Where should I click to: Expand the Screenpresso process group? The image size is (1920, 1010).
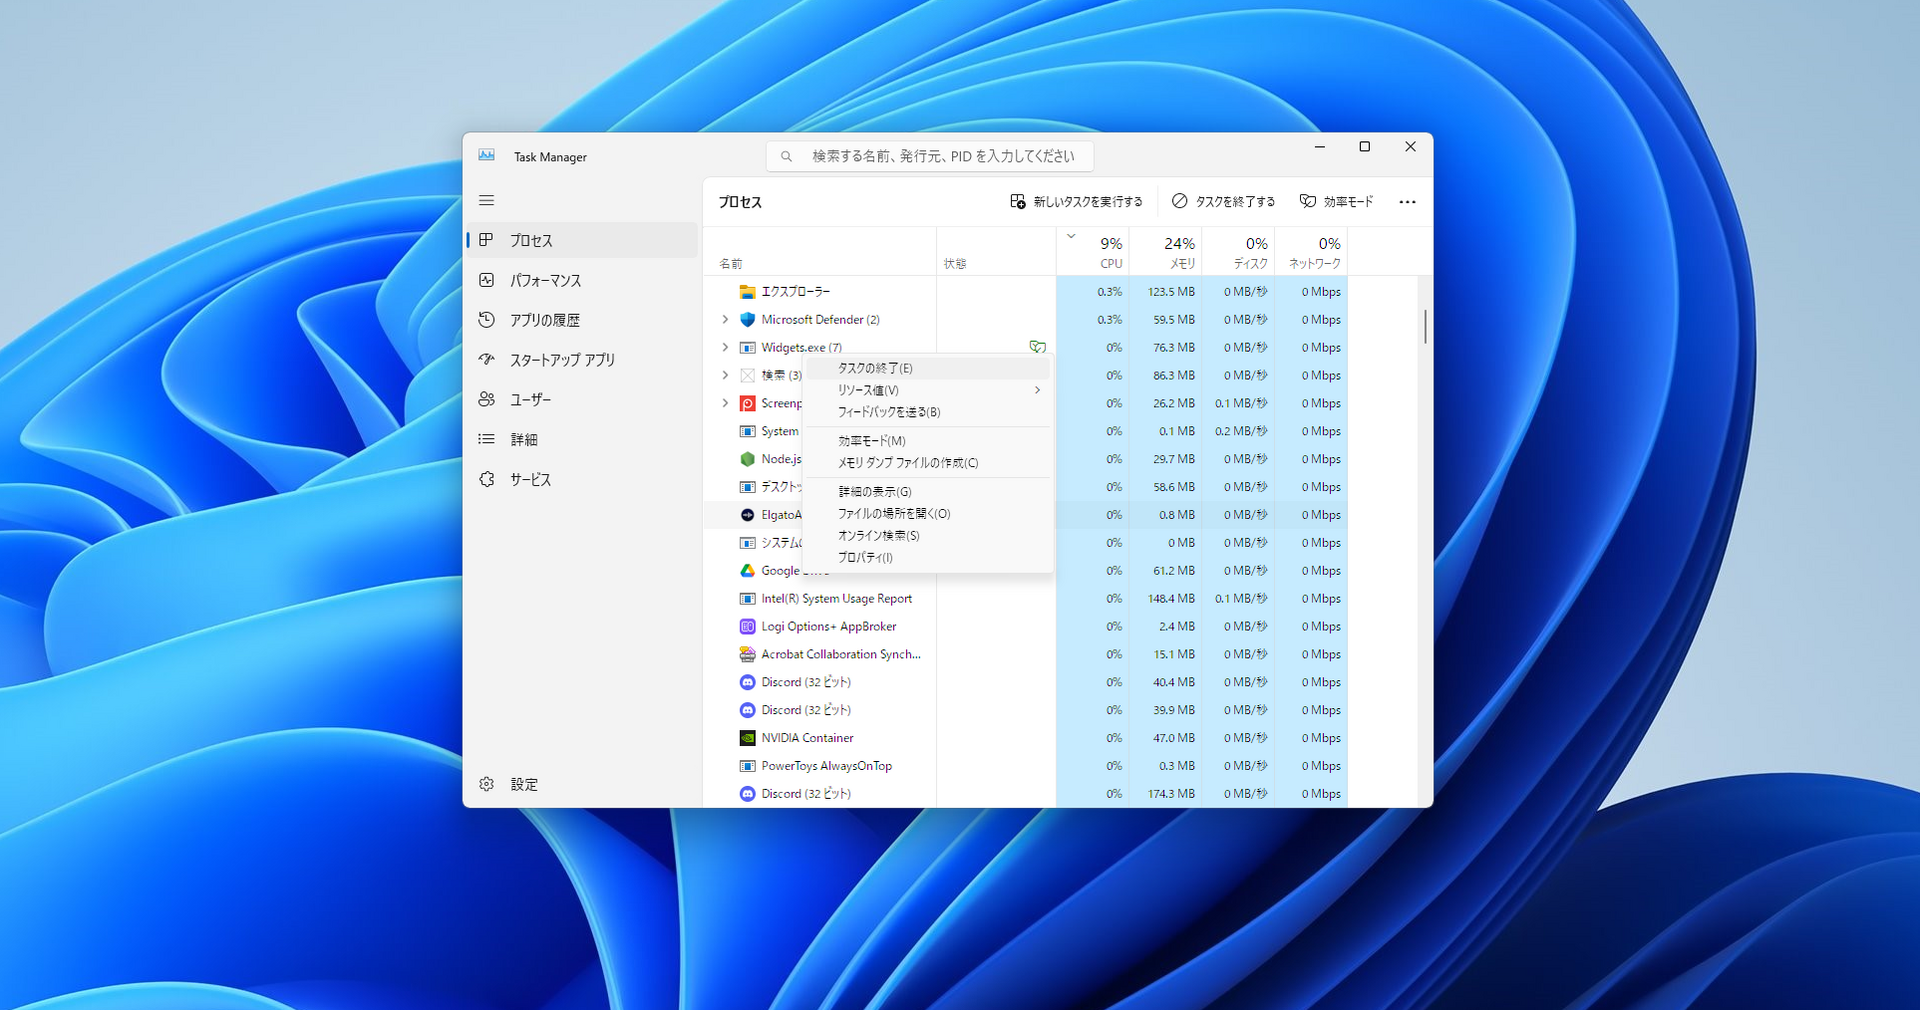[725, 403]
